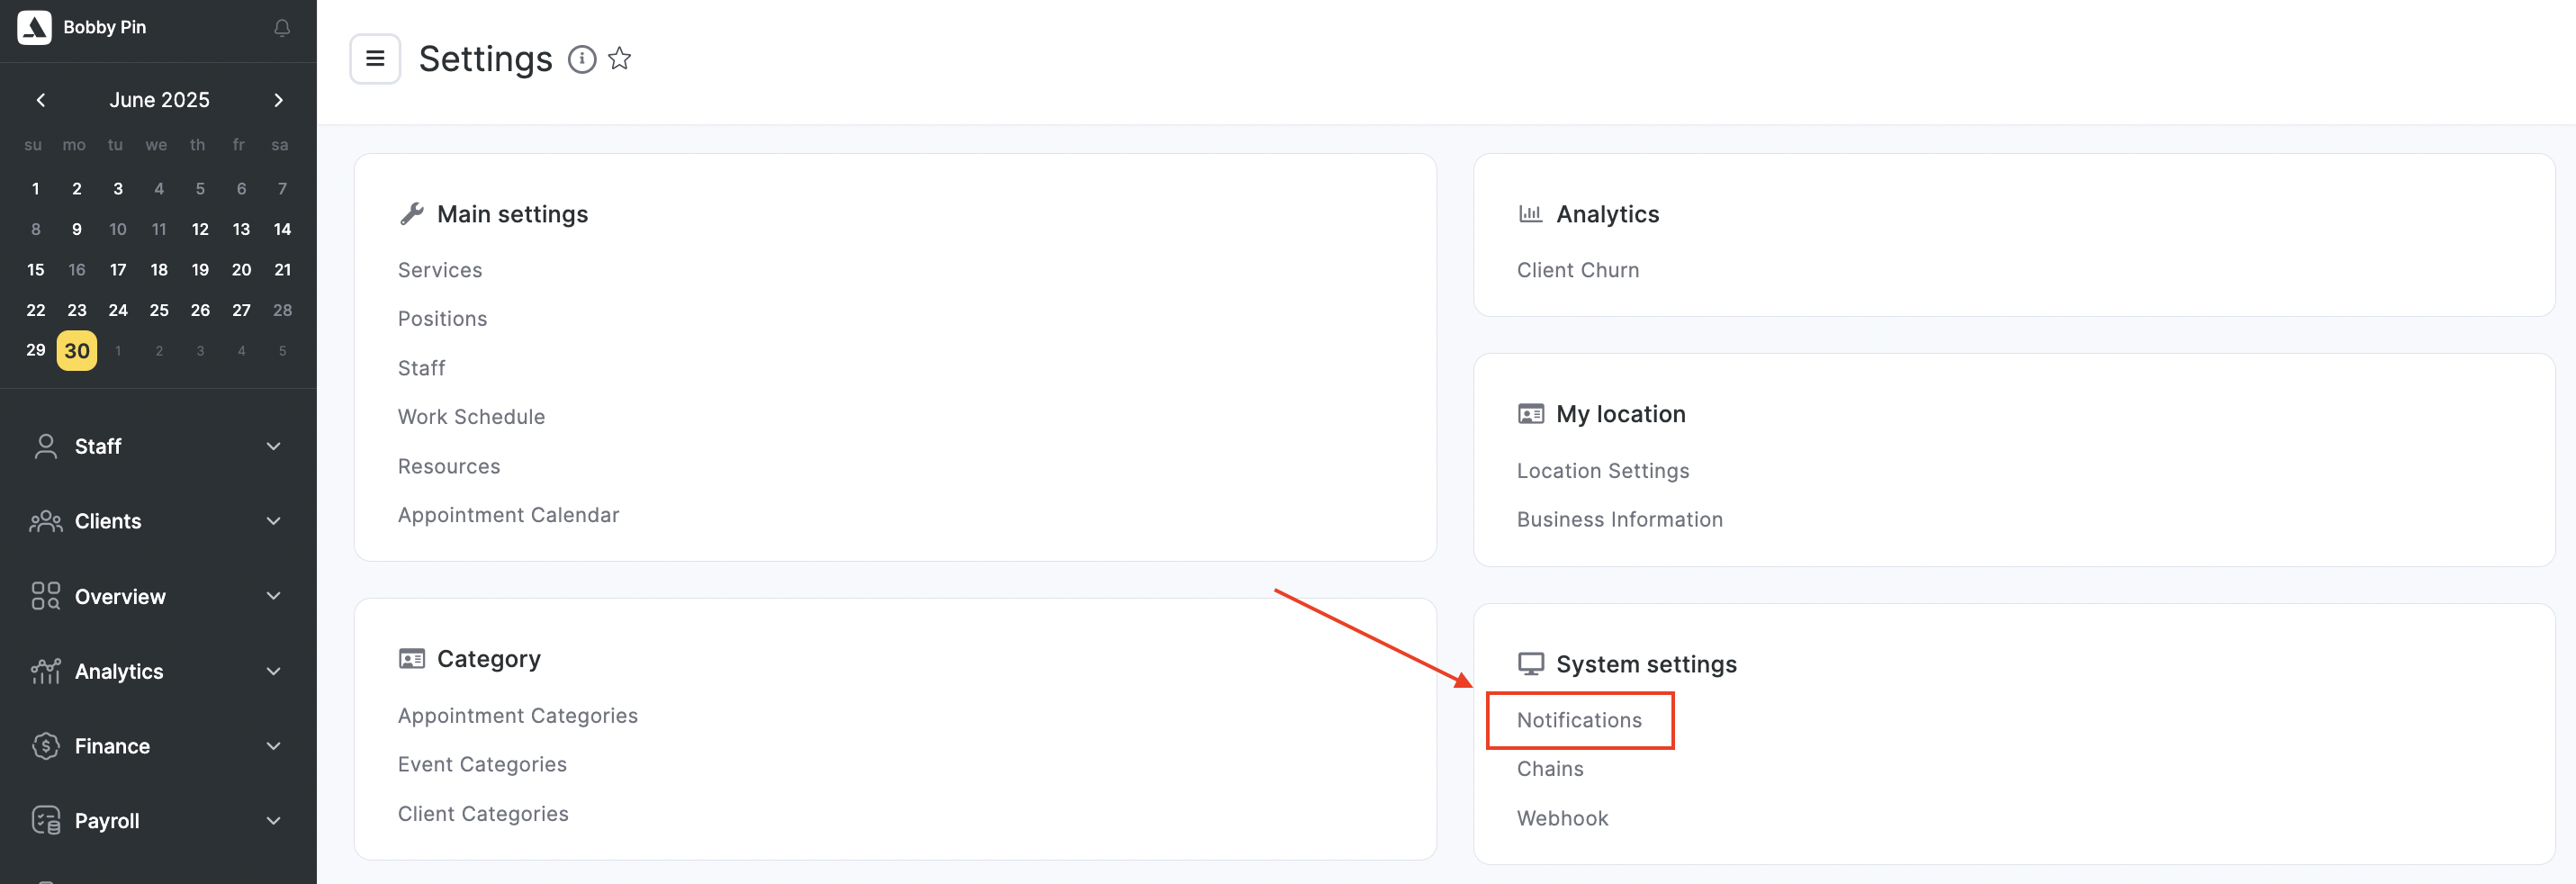Open Notifications under System settings
This screenshot has height=884, width=2576.
coord(1579,720)
